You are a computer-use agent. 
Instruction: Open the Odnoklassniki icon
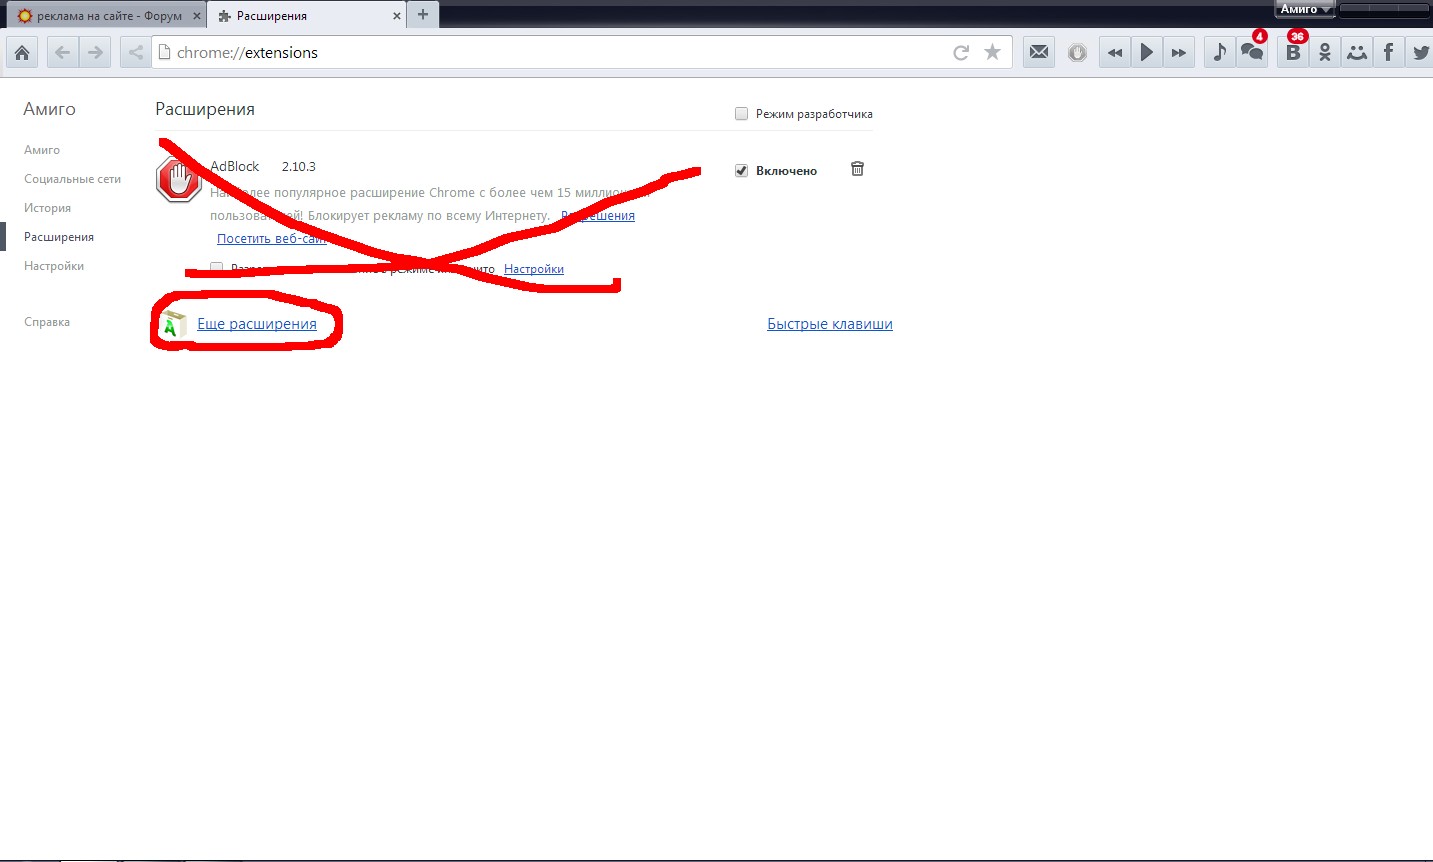tap(1325, 53)
